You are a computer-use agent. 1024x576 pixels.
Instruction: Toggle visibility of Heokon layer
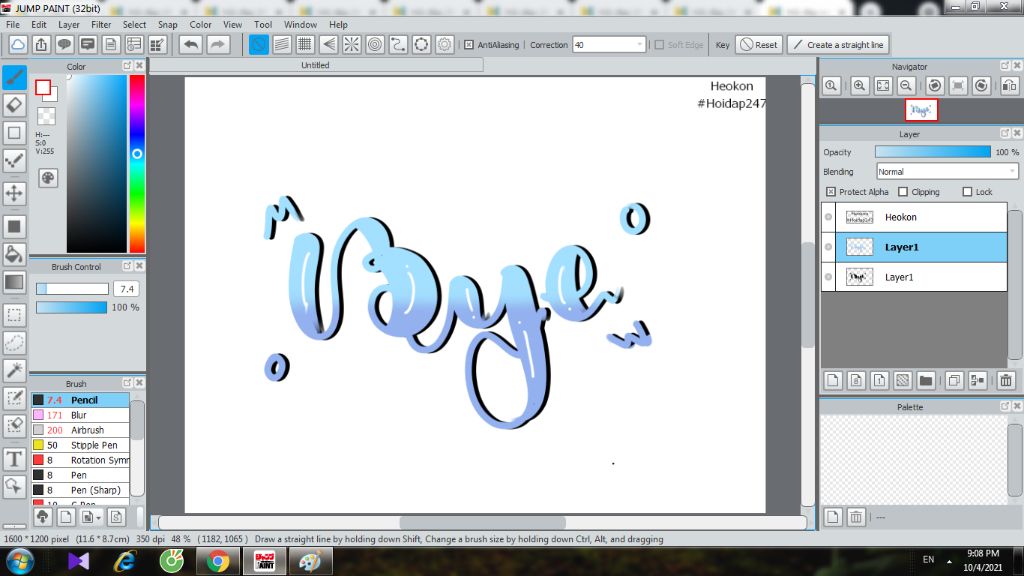[828, 217]
